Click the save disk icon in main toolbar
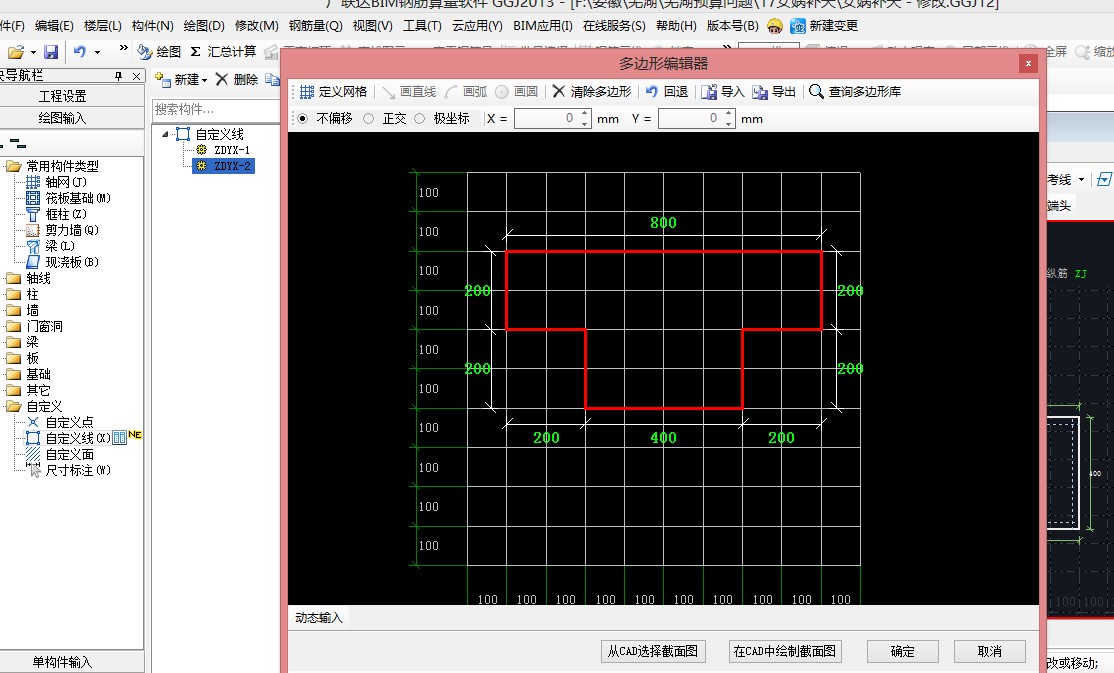Screen dimensions: 1114x673 pos(51,52)
